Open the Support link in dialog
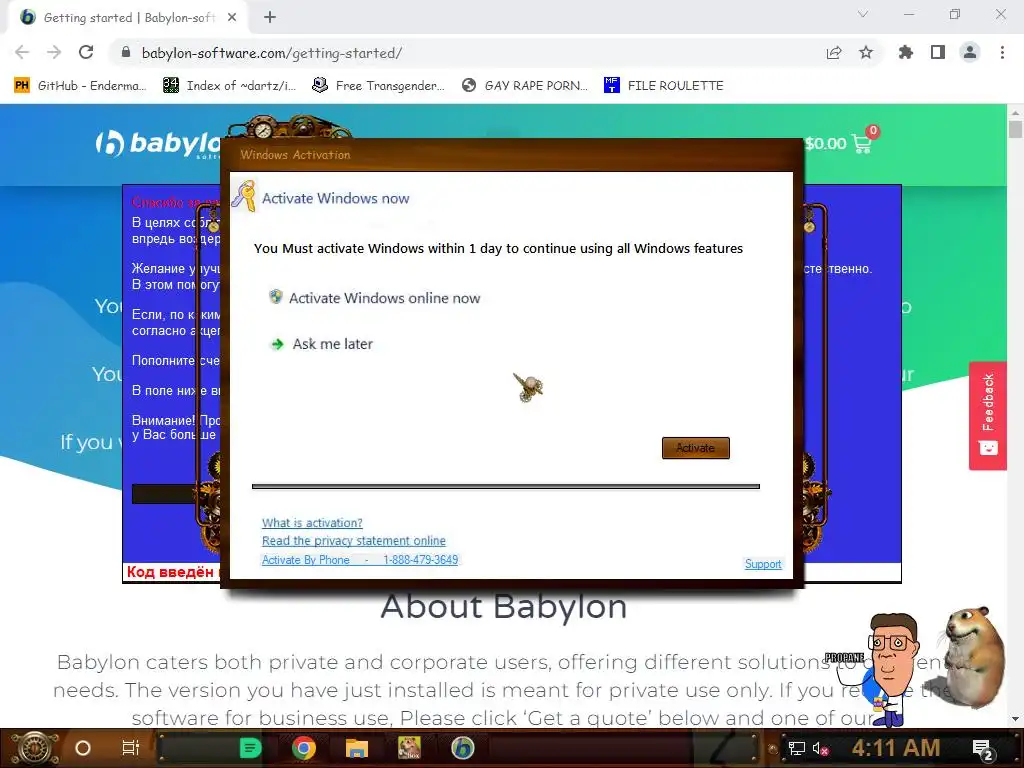The width and height of the screenshot is (1024, 768). (x=763, y=564)
